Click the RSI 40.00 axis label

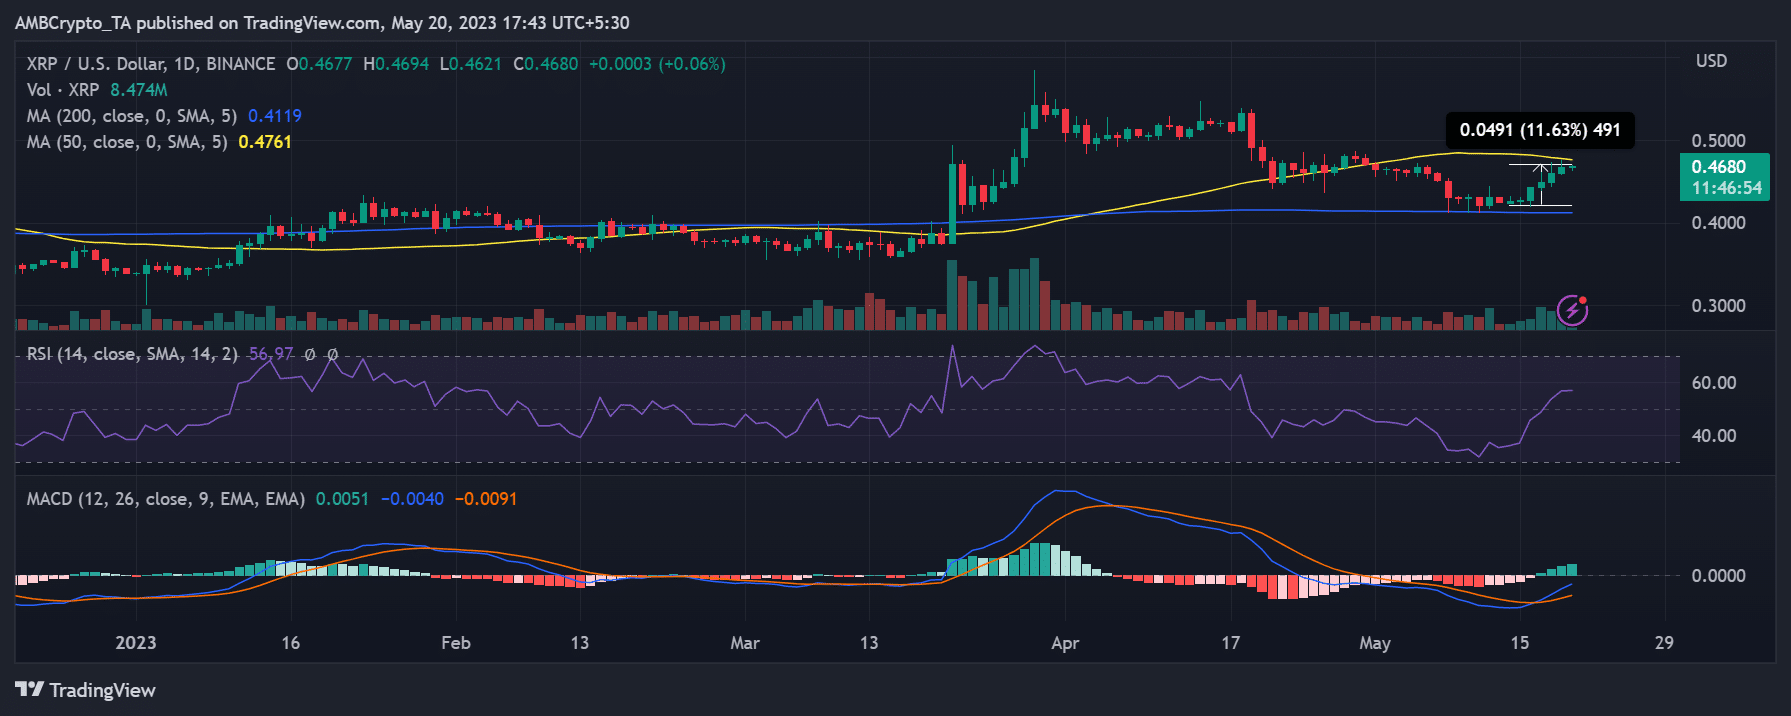tap(1713, 436)
